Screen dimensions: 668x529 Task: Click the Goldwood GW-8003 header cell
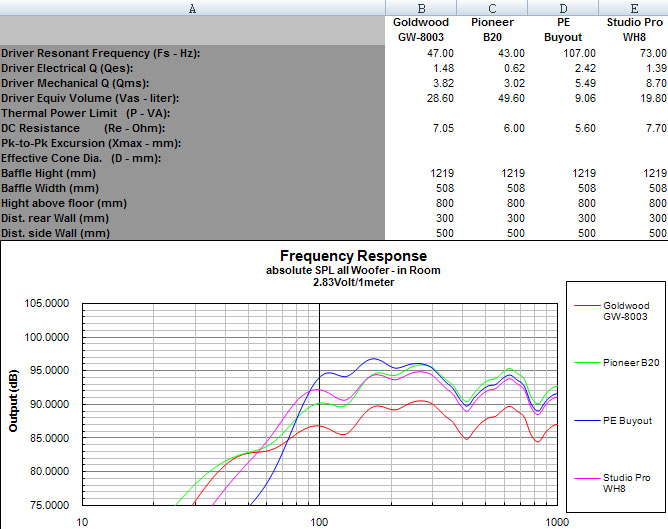(421, 30)
